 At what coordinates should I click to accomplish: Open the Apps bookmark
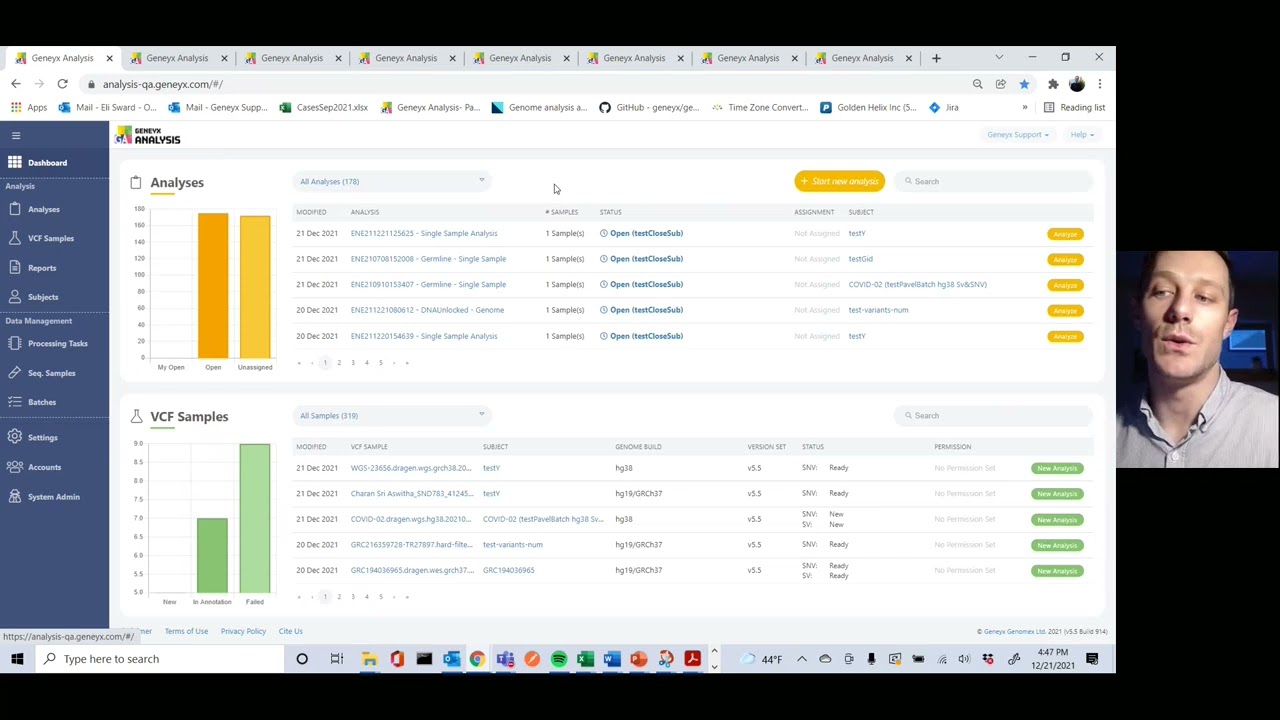pyautogui.click(x=29, y=108)
